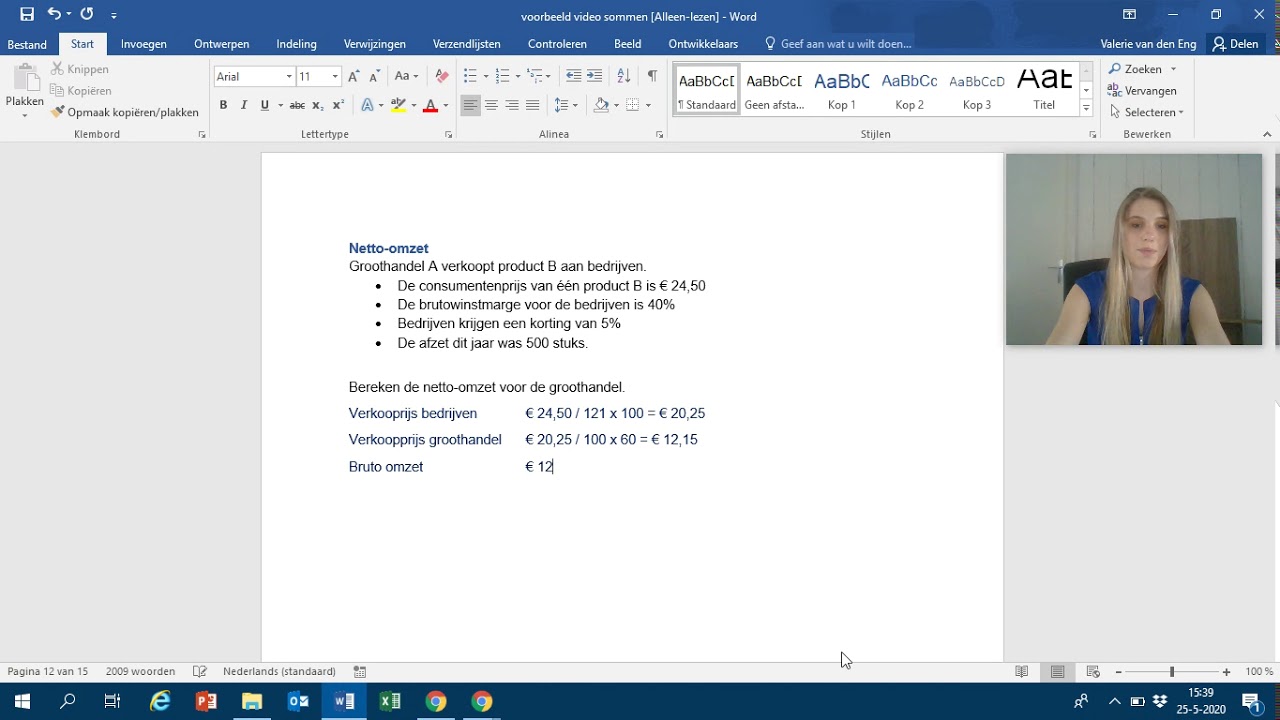The image size is (1280, 720).
Task: Click the bullet list icon
Action: [470, 76]
